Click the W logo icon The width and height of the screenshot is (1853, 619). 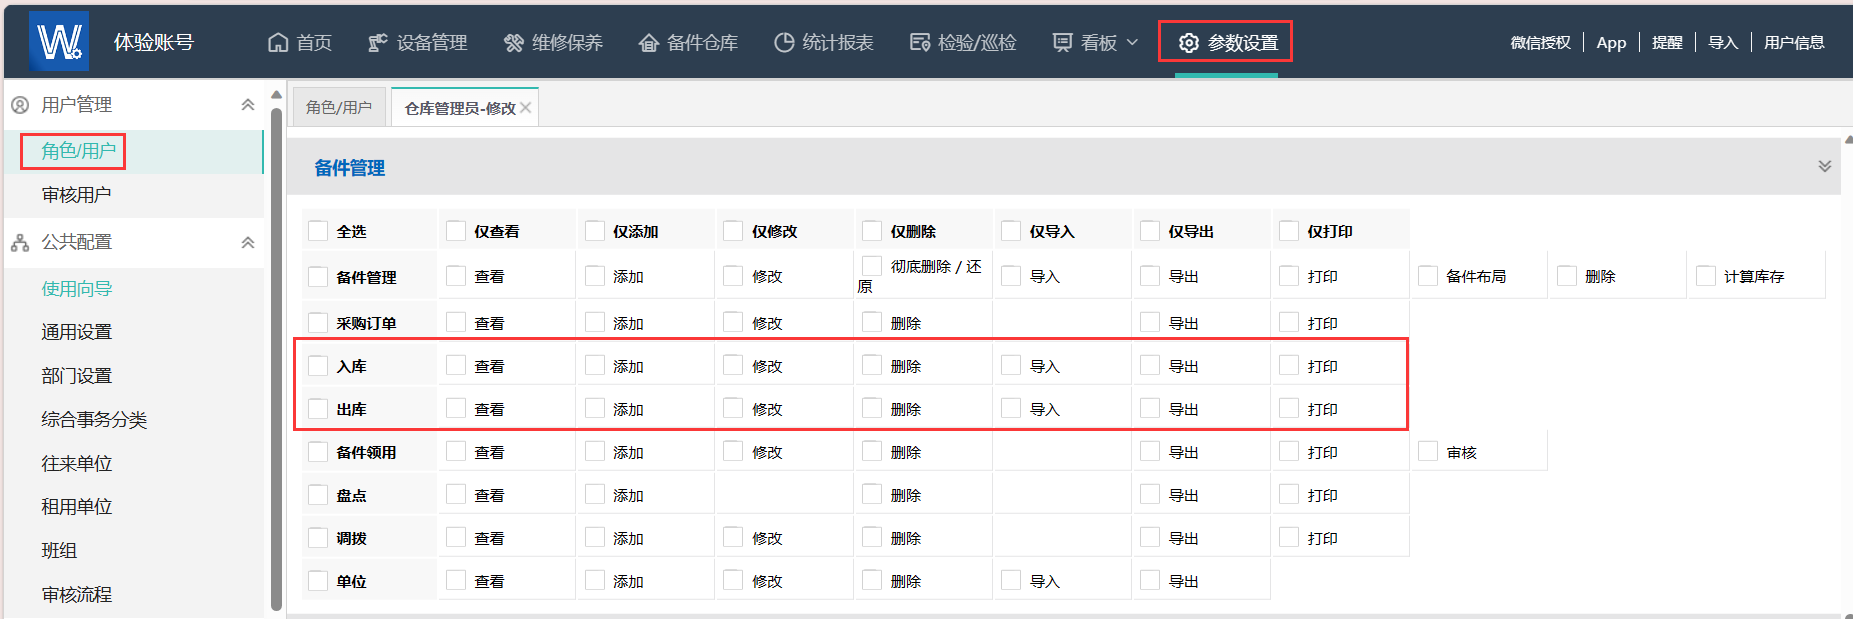(59, 42)
